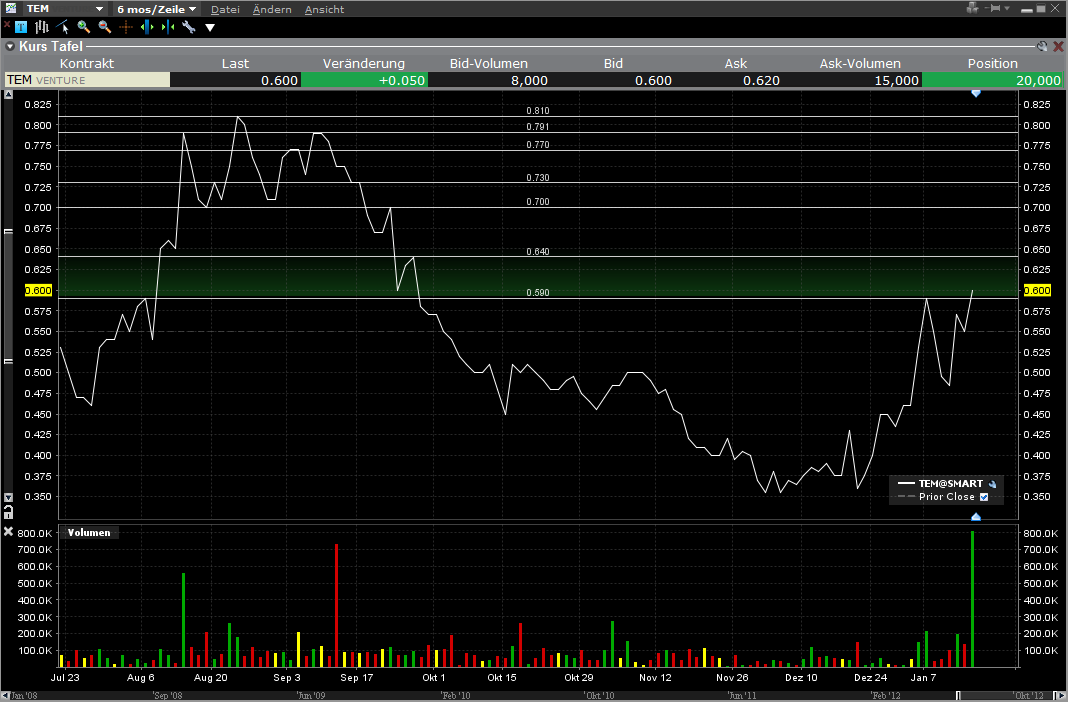Open the Datei menu
The height and width of the screenshot is (702, 1068).
click(x=225, y=9)
